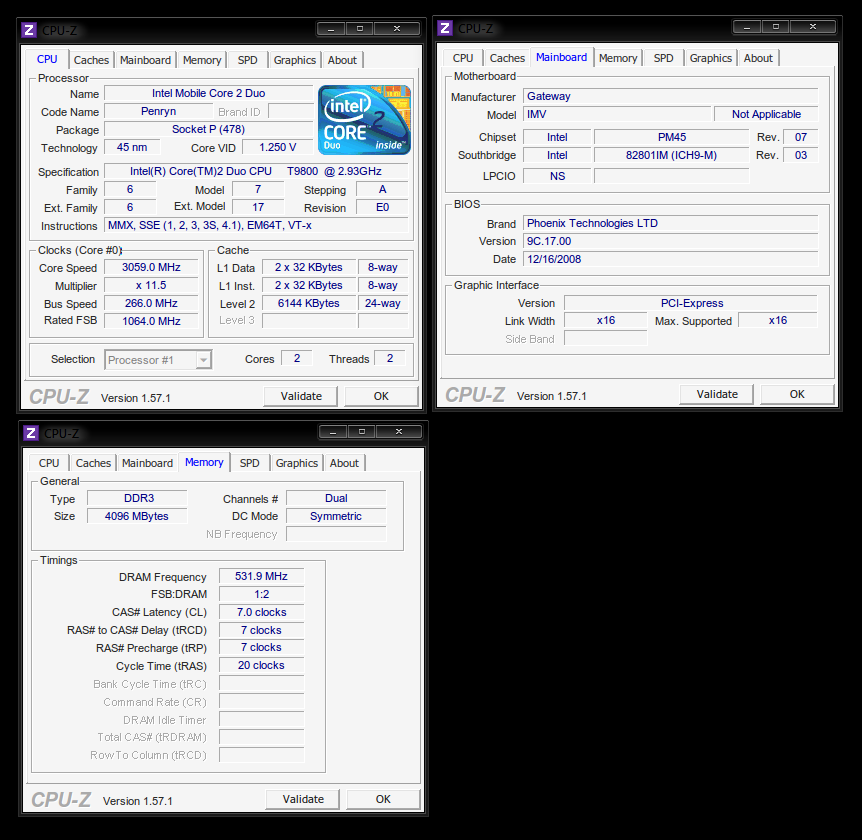Screen dimensions: 862x840
Task: Switch to CPU tab in Memory window
Action: (49, 463)
